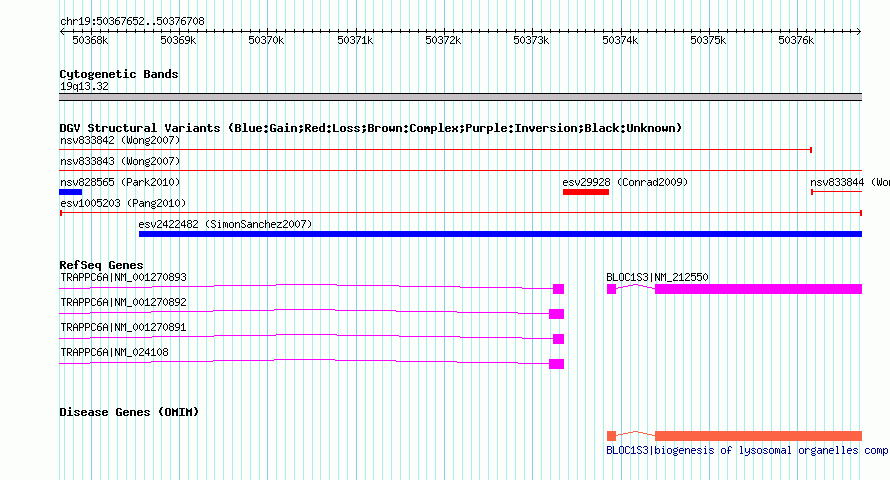Select the RefSeq Genes track title

[x=101, y=265]
